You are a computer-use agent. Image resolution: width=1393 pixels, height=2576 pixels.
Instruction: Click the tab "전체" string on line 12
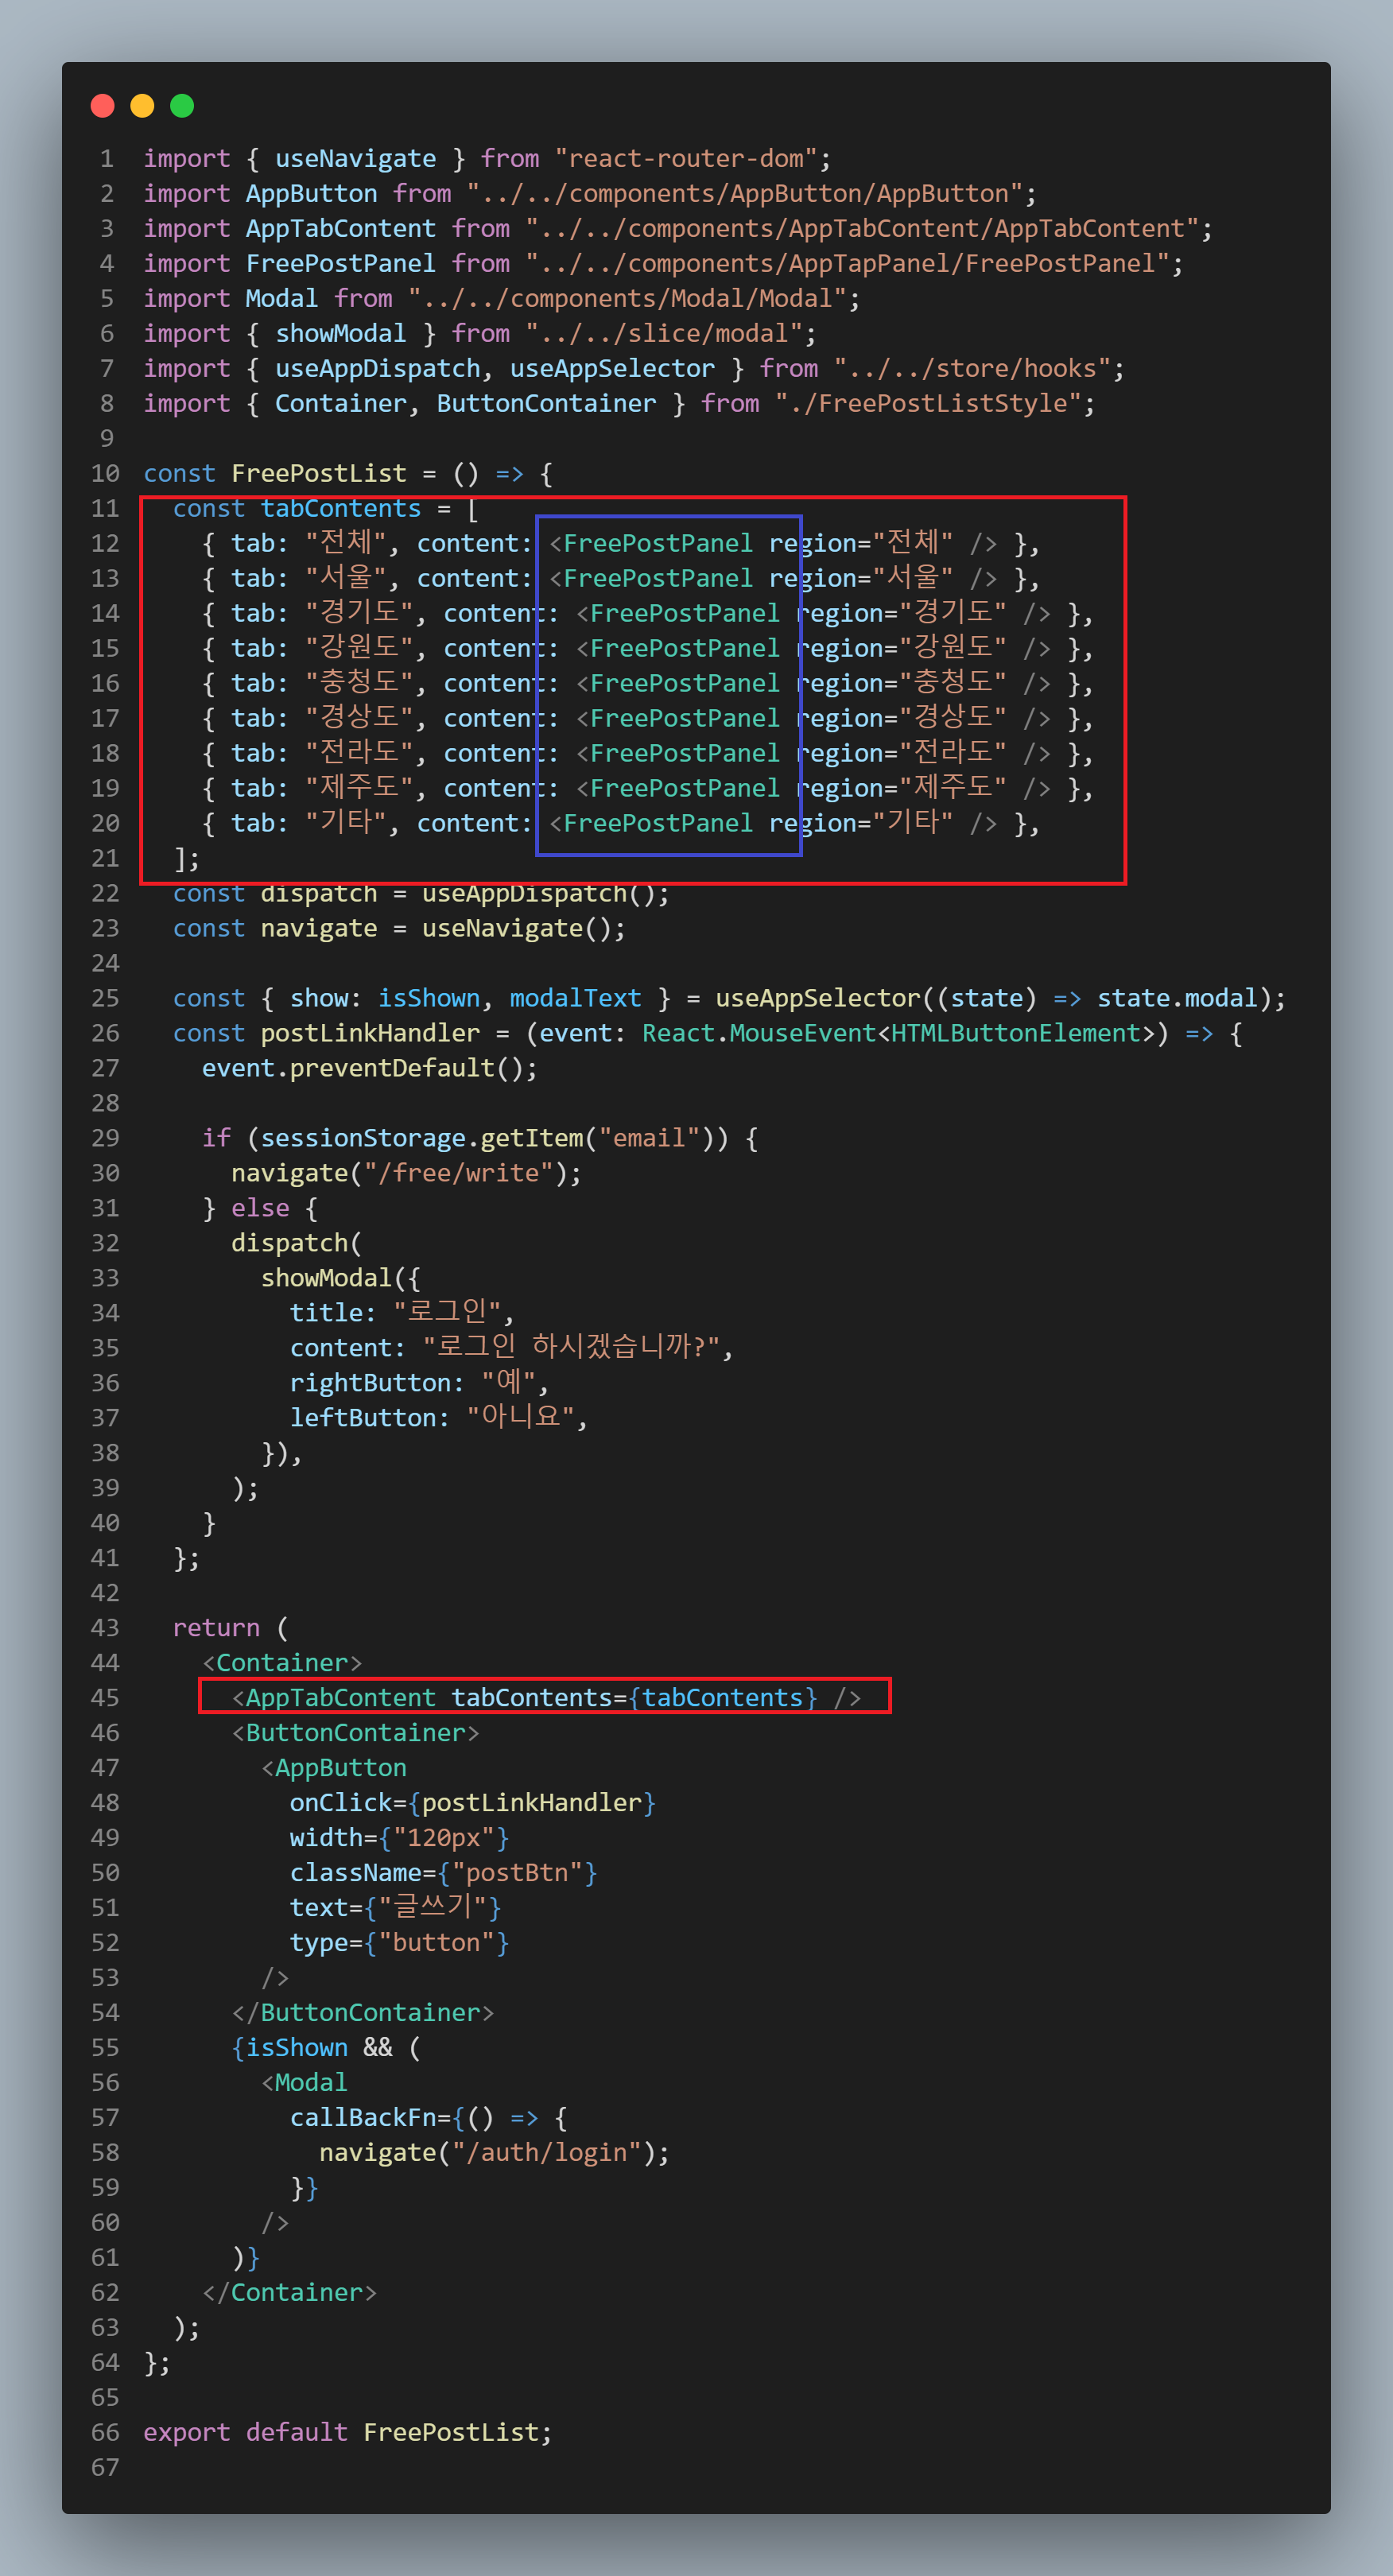(345, 544)
